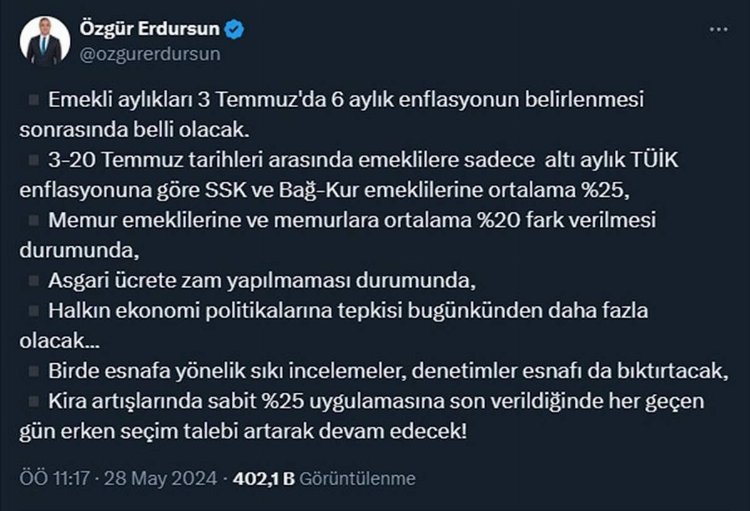750x511 pixels.
Task: Click the square bullet before 'Emekli aylıkları'
Action: pyautogui.click(x=34, y=100)
